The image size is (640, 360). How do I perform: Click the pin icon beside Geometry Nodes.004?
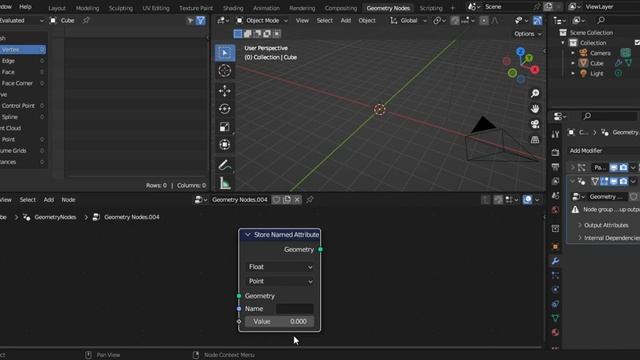310,200
